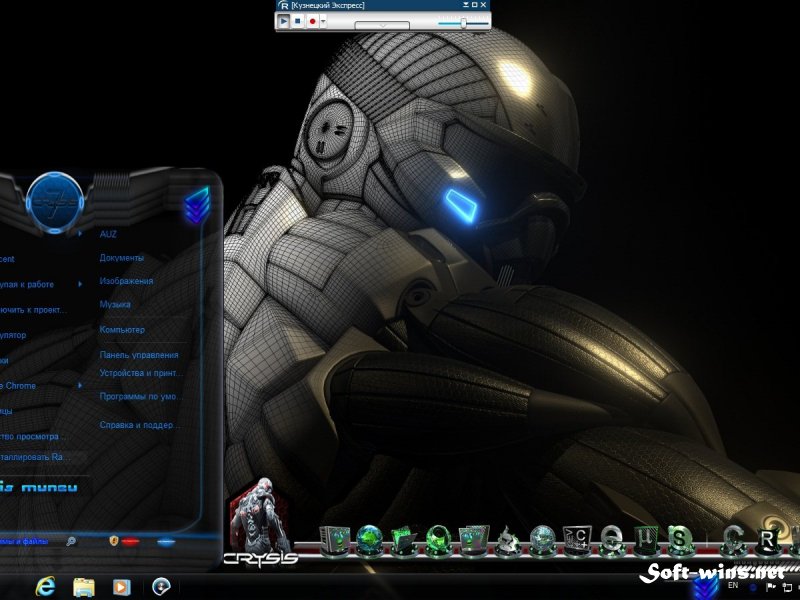Expand the radio player's bottom pull-down tab

(x=382, y=26)
